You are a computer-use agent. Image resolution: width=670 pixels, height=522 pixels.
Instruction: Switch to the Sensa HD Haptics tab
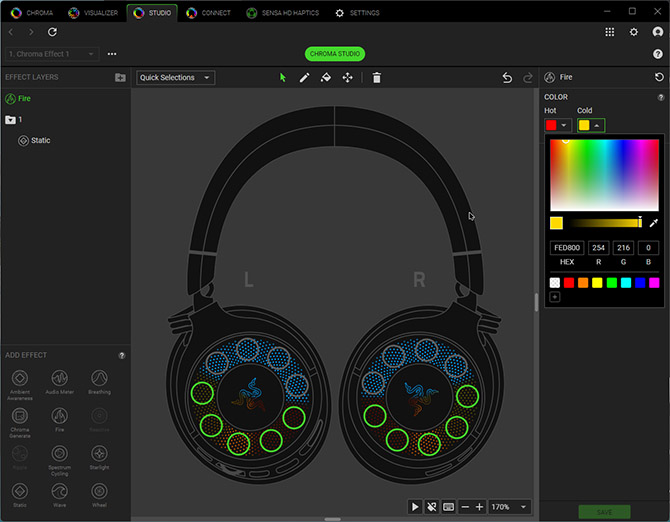tap(282, 13)
